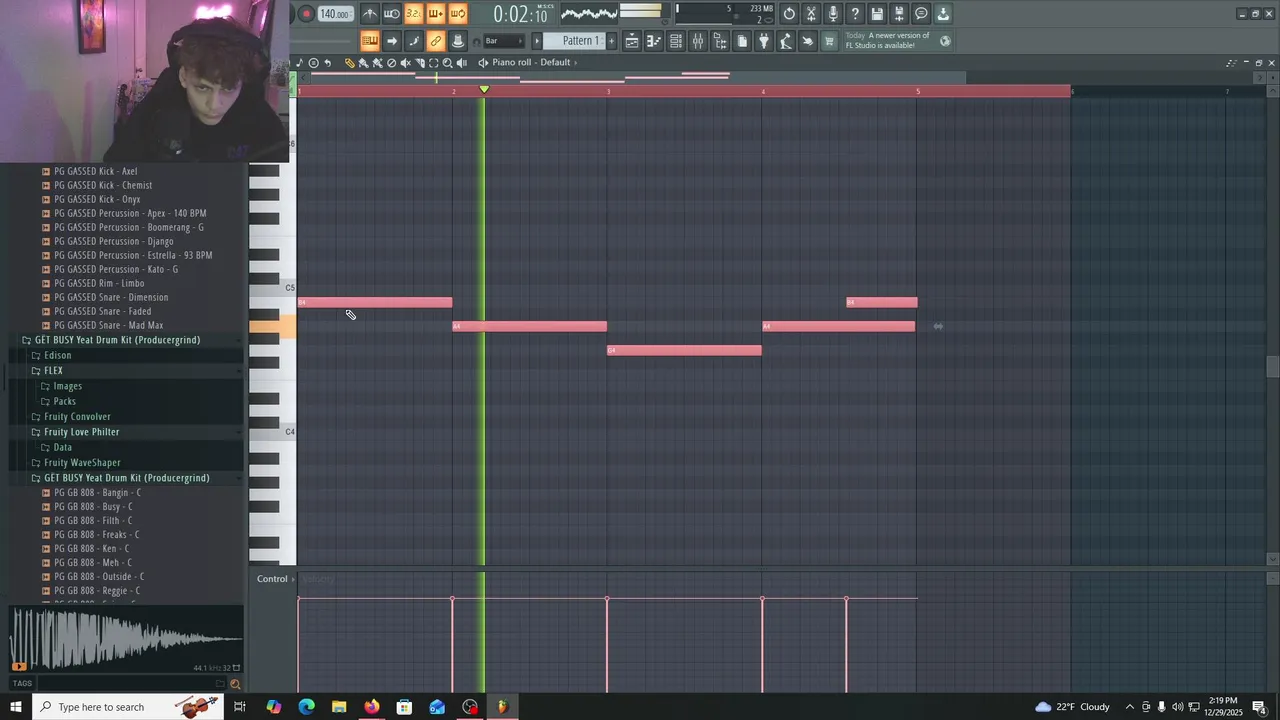Image resolution: width=1280 pixels, height=720 pixels.
Task: Open Firefox from the taskbar
Action: pos(371,707)
